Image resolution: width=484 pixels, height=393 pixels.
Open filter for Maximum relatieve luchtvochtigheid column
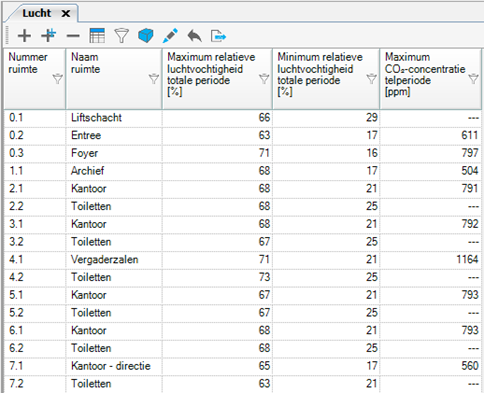(x=264, y=79)
